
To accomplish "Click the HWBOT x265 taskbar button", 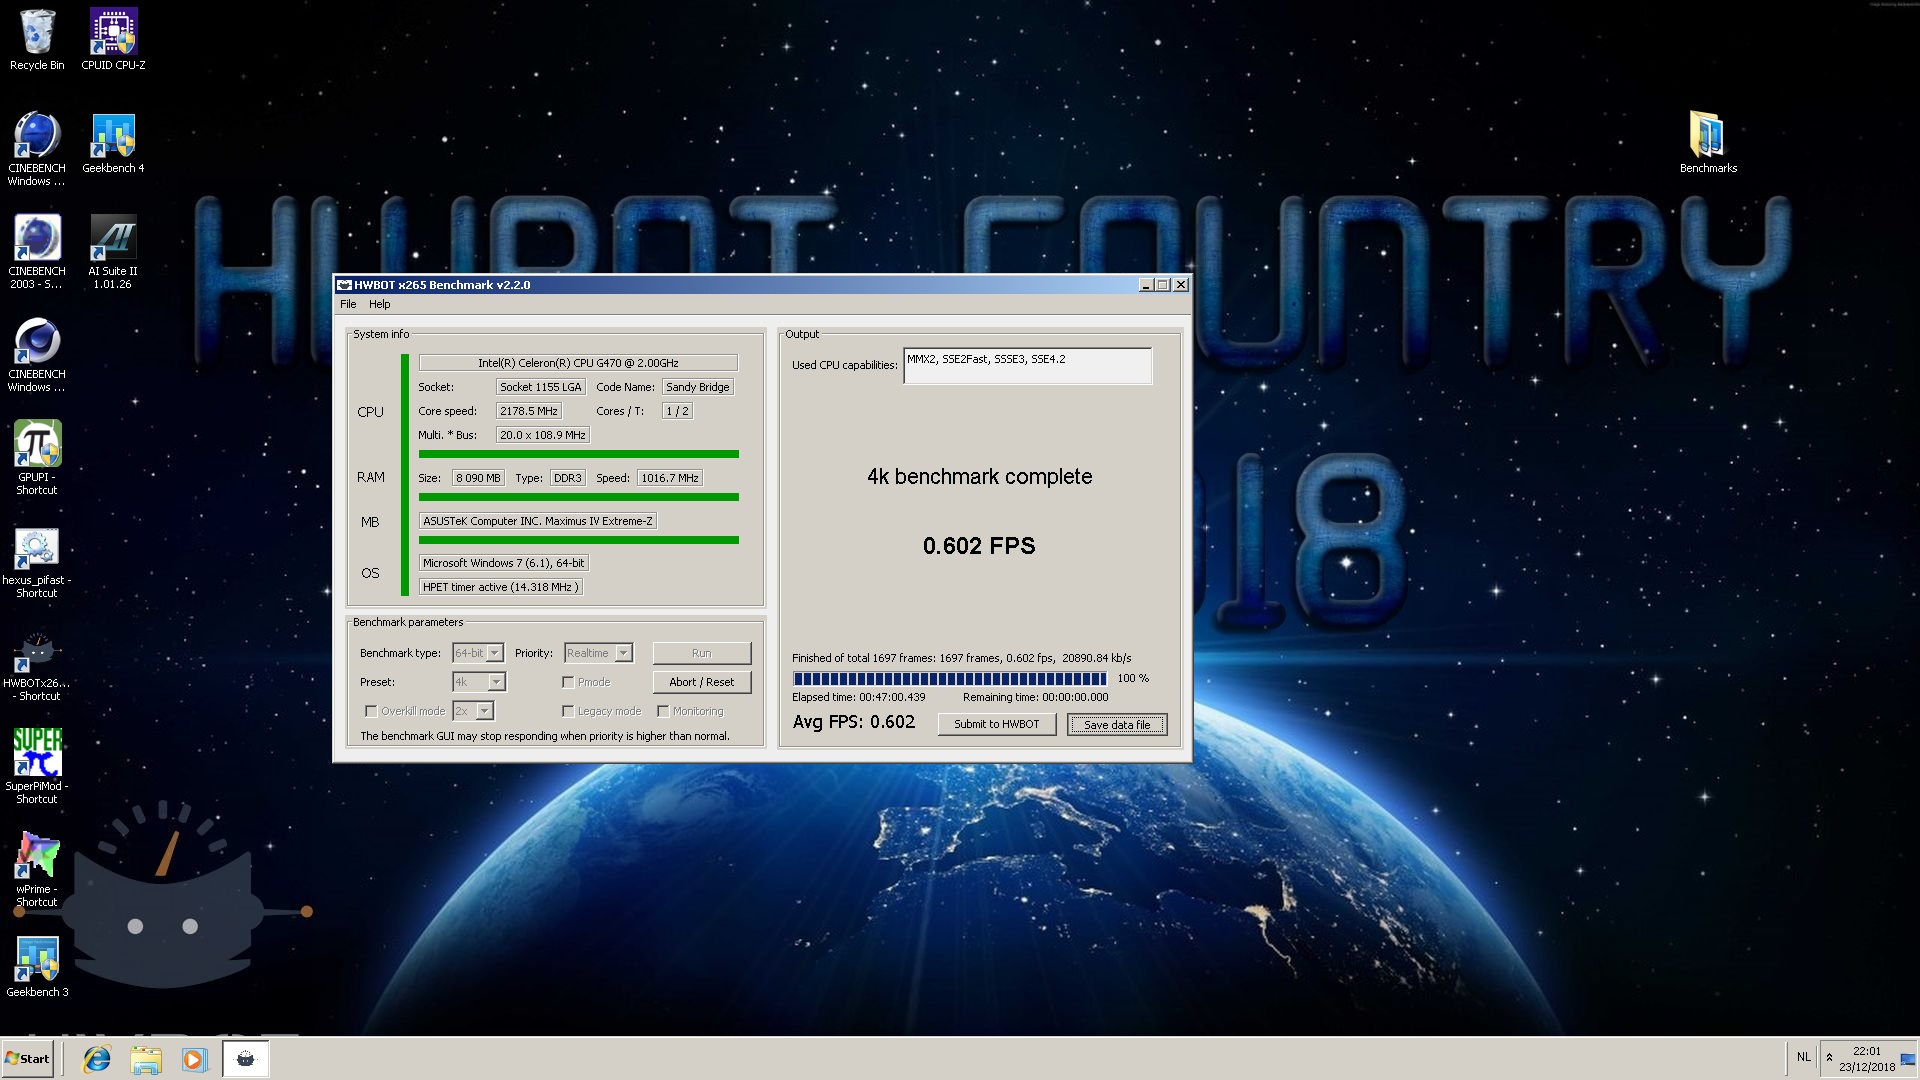I will 245,1059.
